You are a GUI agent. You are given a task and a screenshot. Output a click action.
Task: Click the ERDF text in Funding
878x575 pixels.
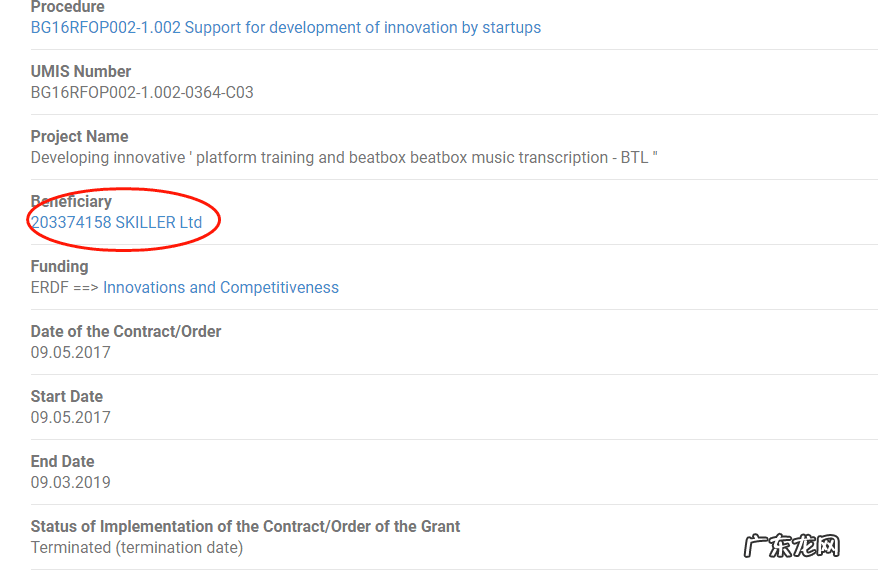pos(50,288)
